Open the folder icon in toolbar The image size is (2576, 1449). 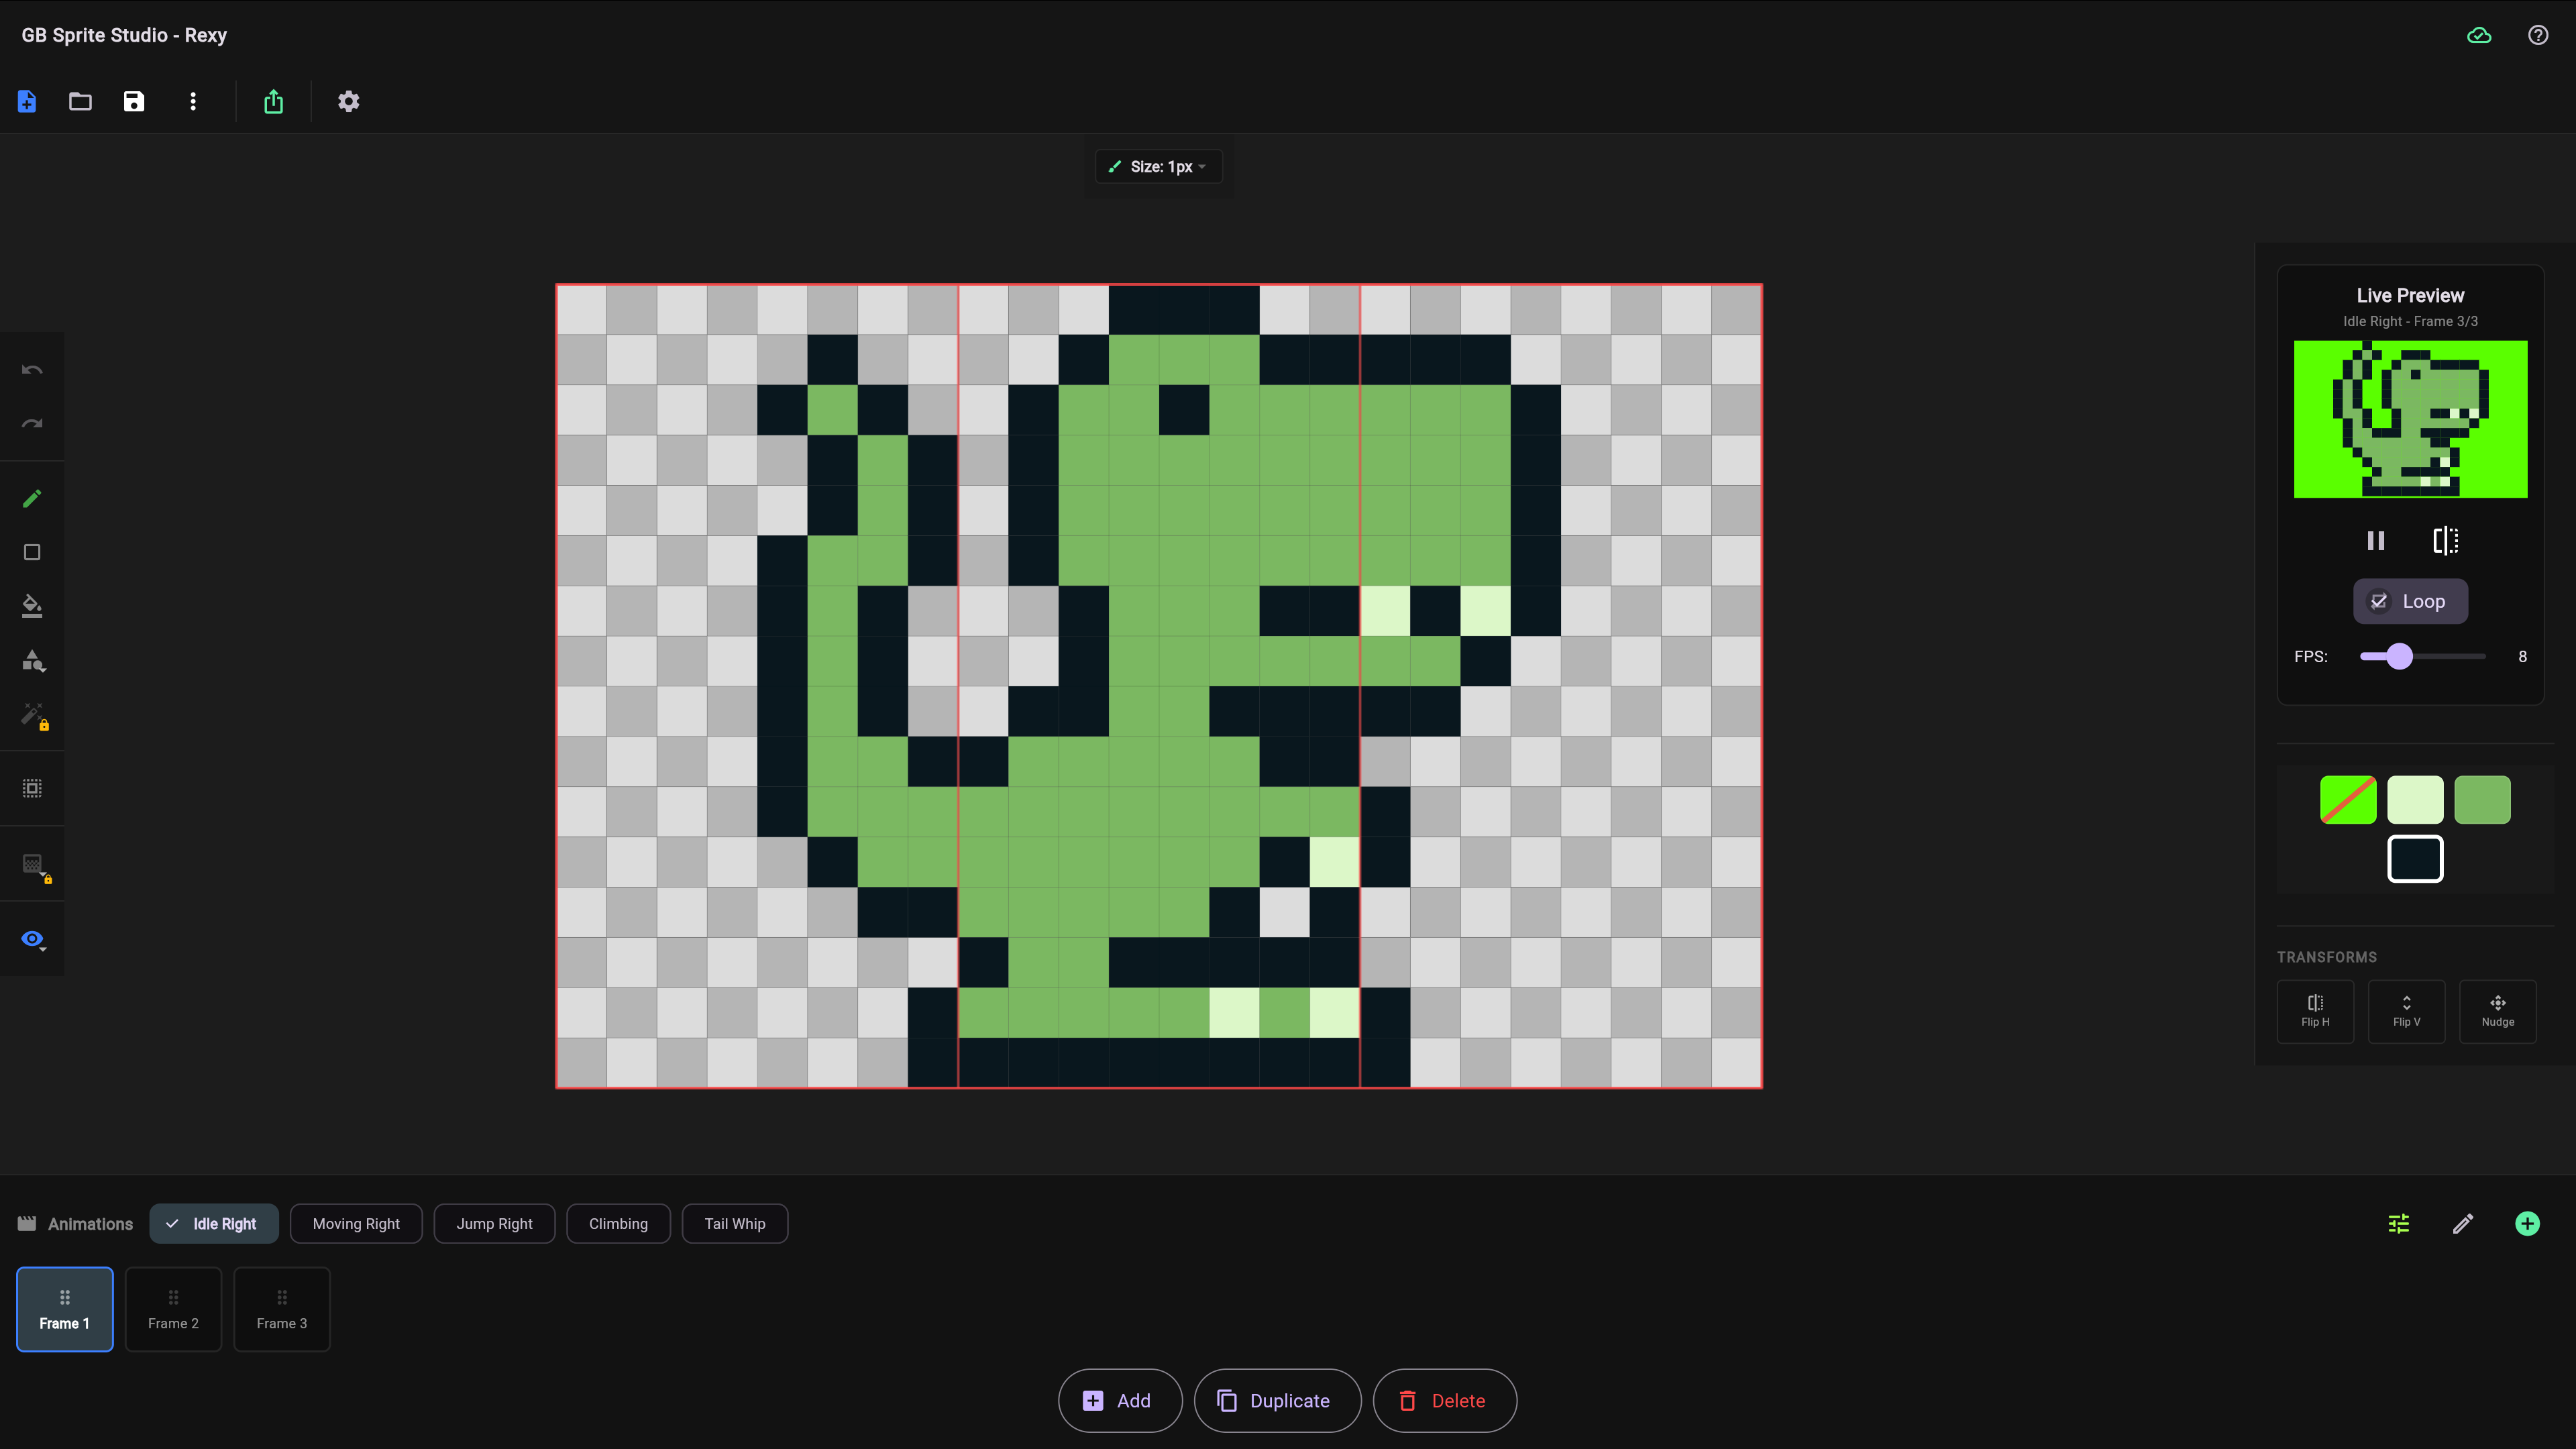(x=80, y=101)
